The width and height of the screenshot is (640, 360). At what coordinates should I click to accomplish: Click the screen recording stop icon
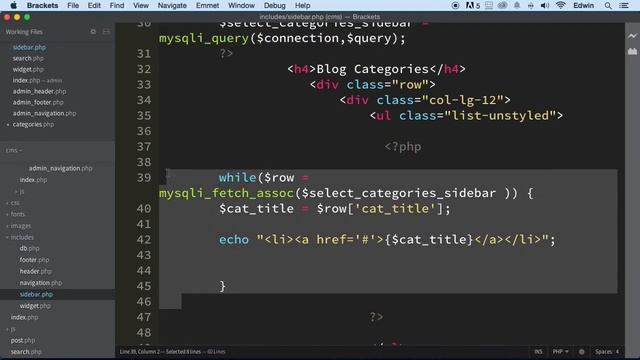click(x=455, y=6)
